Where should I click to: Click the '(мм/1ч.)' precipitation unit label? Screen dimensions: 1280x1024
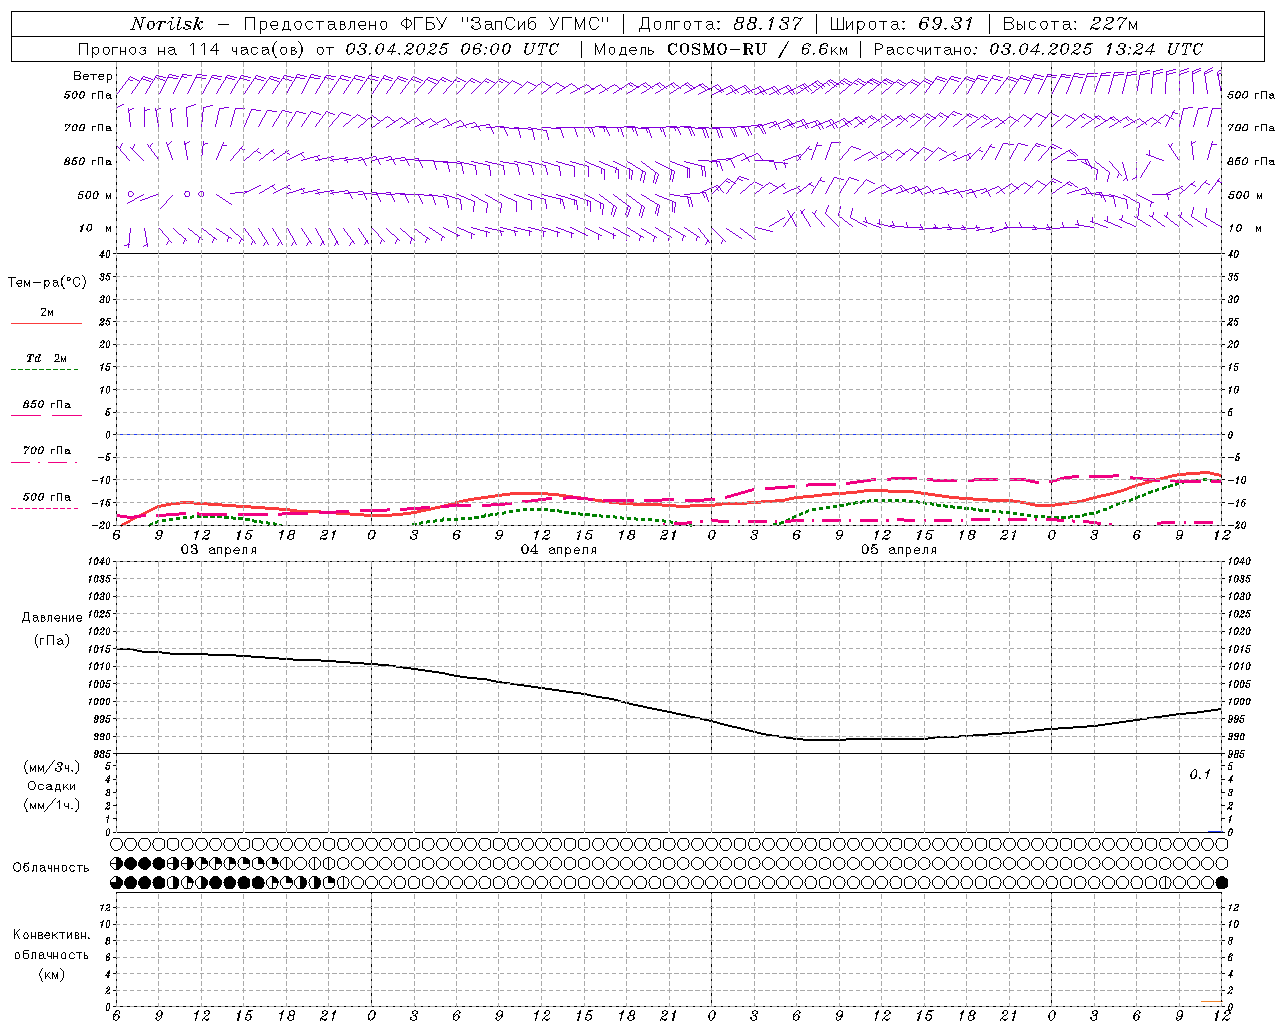(52, 805)
